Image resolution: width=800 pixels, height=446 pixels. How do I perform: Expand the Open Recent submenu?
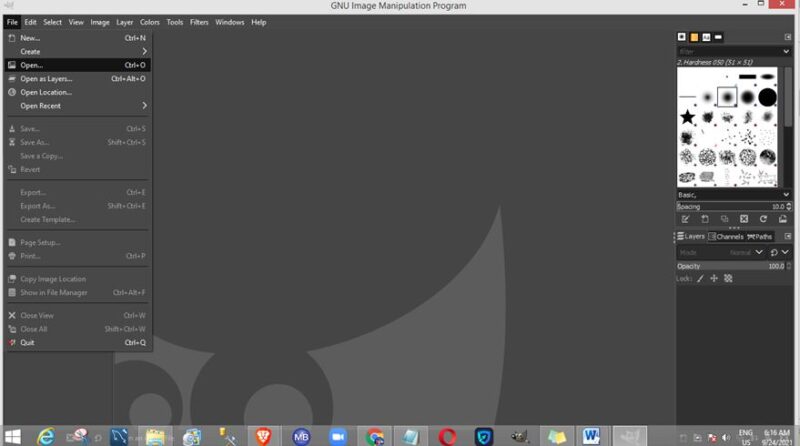tap(78, 106)
